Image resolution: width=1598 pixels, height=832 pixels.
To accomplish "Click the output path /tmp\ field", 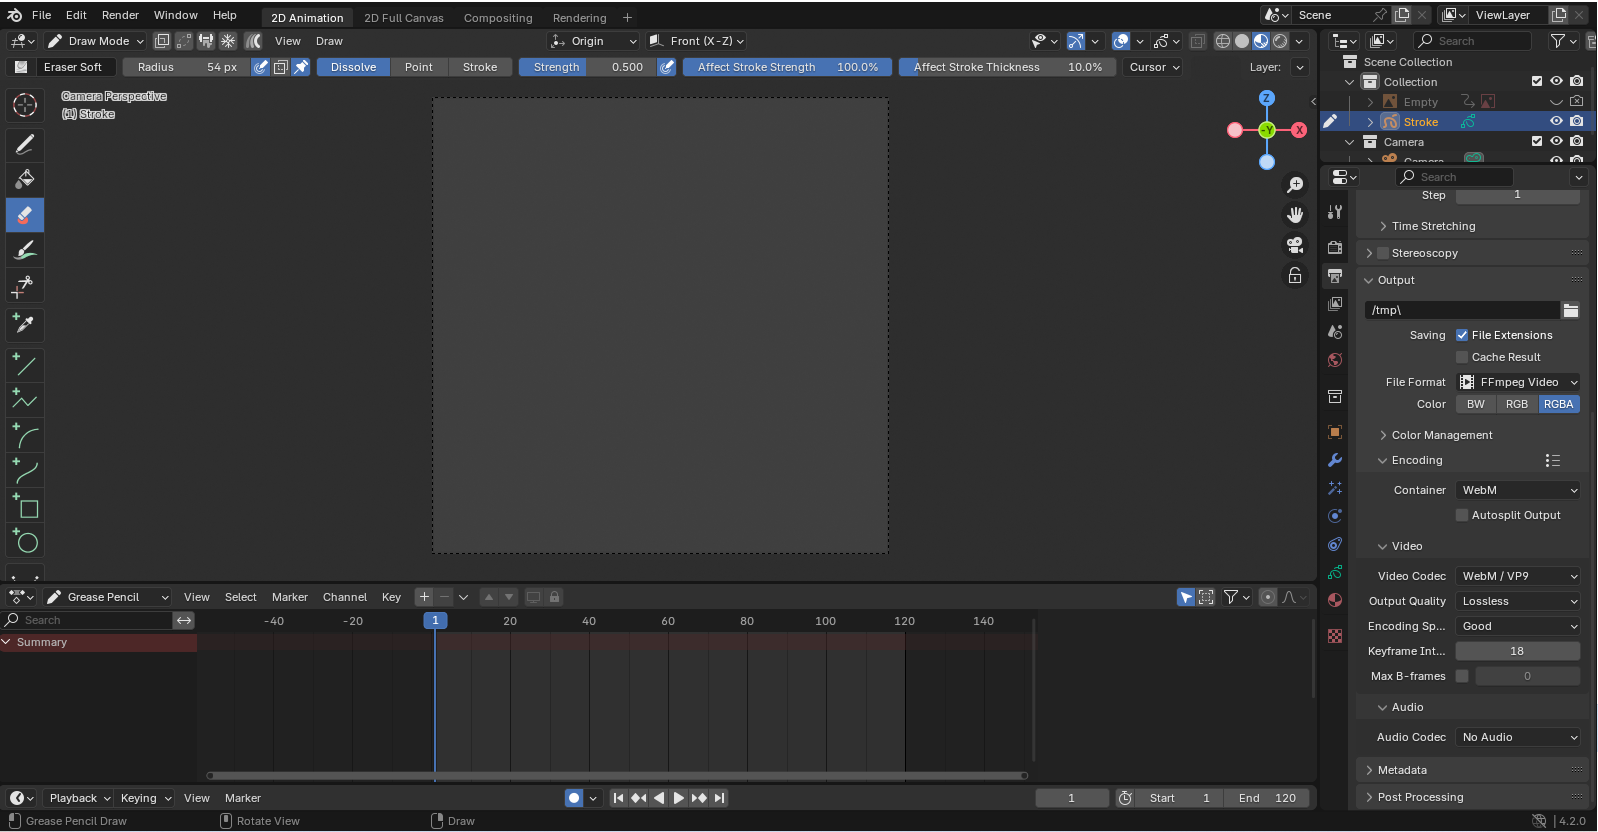I will pyautogui.click(x=1461, y=310).
